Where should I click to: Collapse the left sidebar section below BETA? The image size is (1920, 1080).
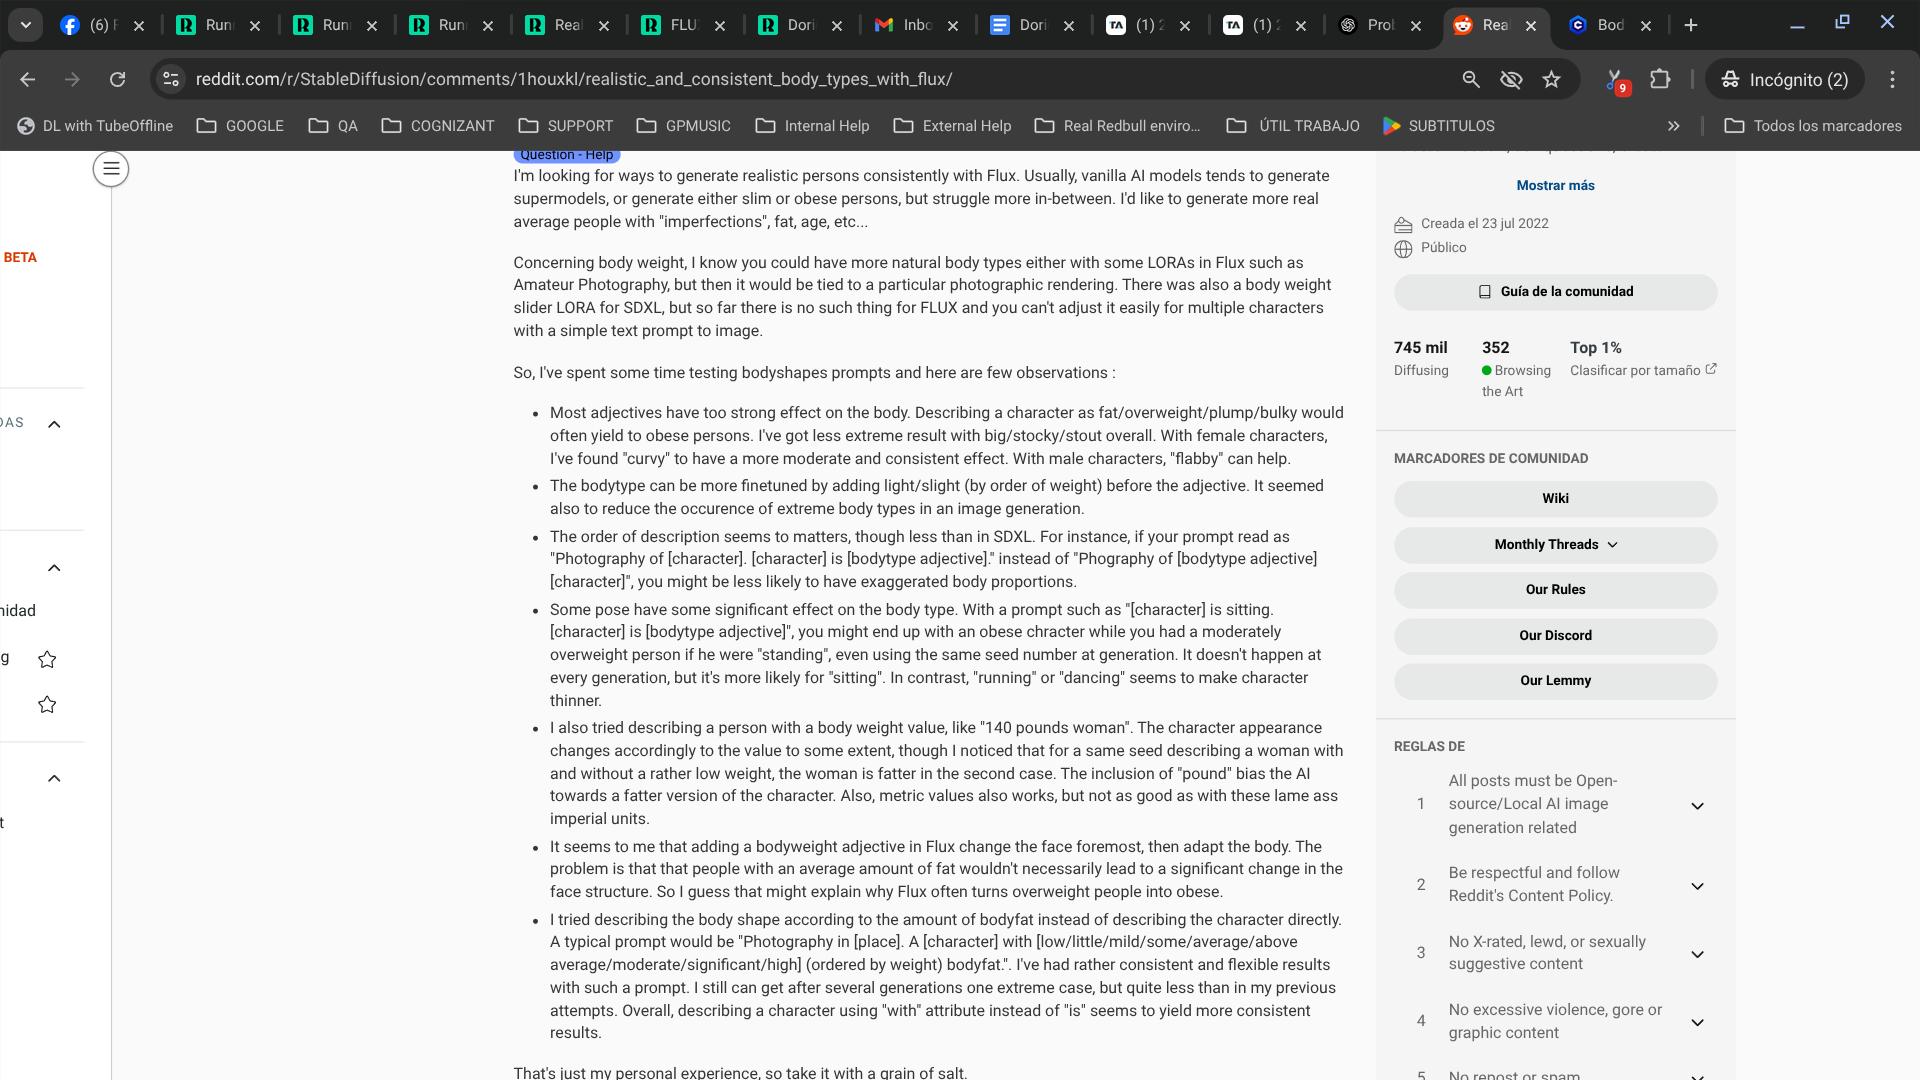pyautogui.click(x=54, y=424)
